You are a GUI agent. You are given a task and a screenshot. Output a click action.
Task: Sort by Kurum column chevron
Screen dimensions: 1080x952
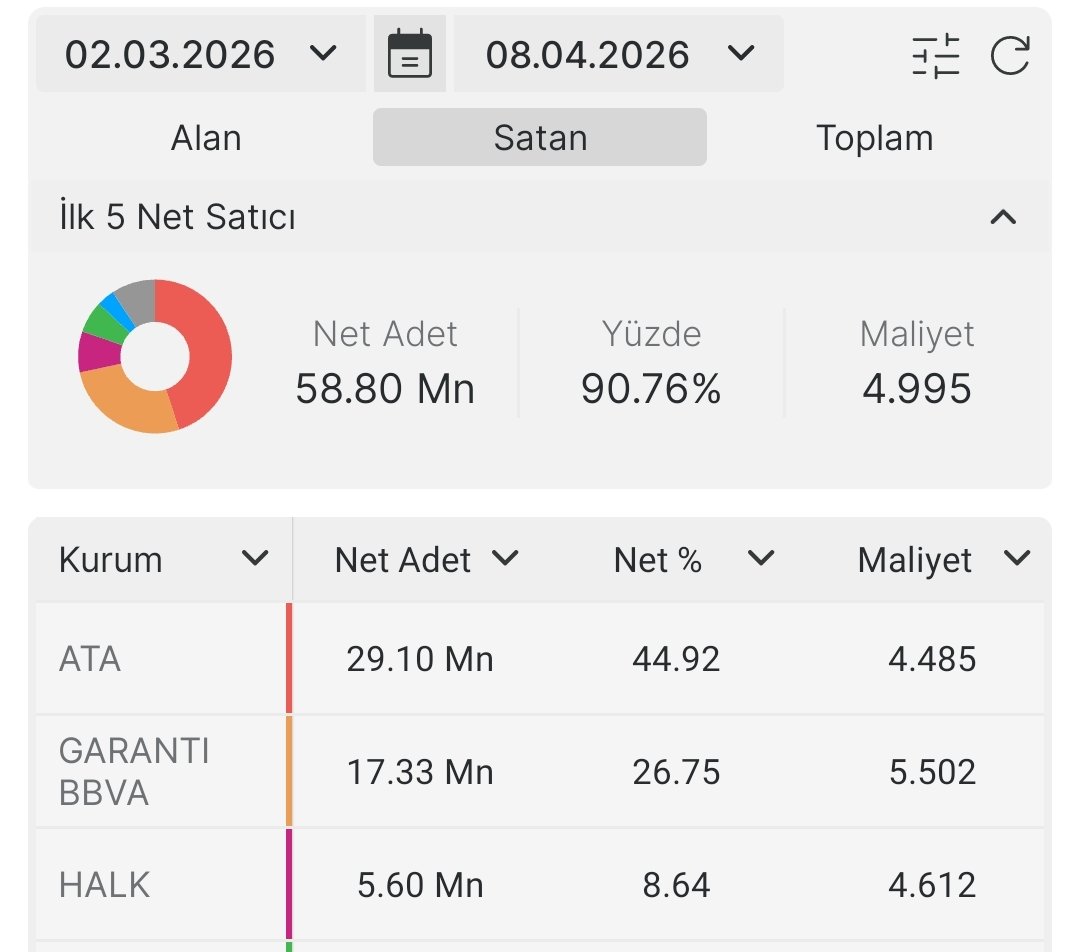255,558
